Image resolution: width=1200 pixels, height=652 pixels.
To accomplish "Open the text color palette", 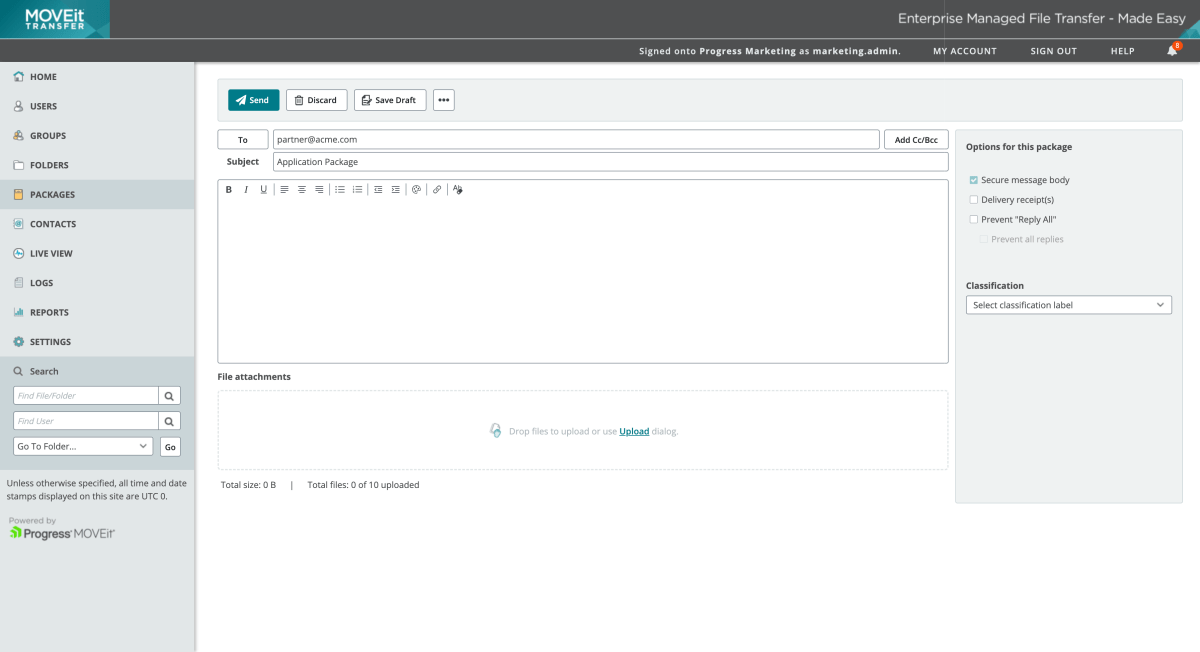I will (416, 189).
